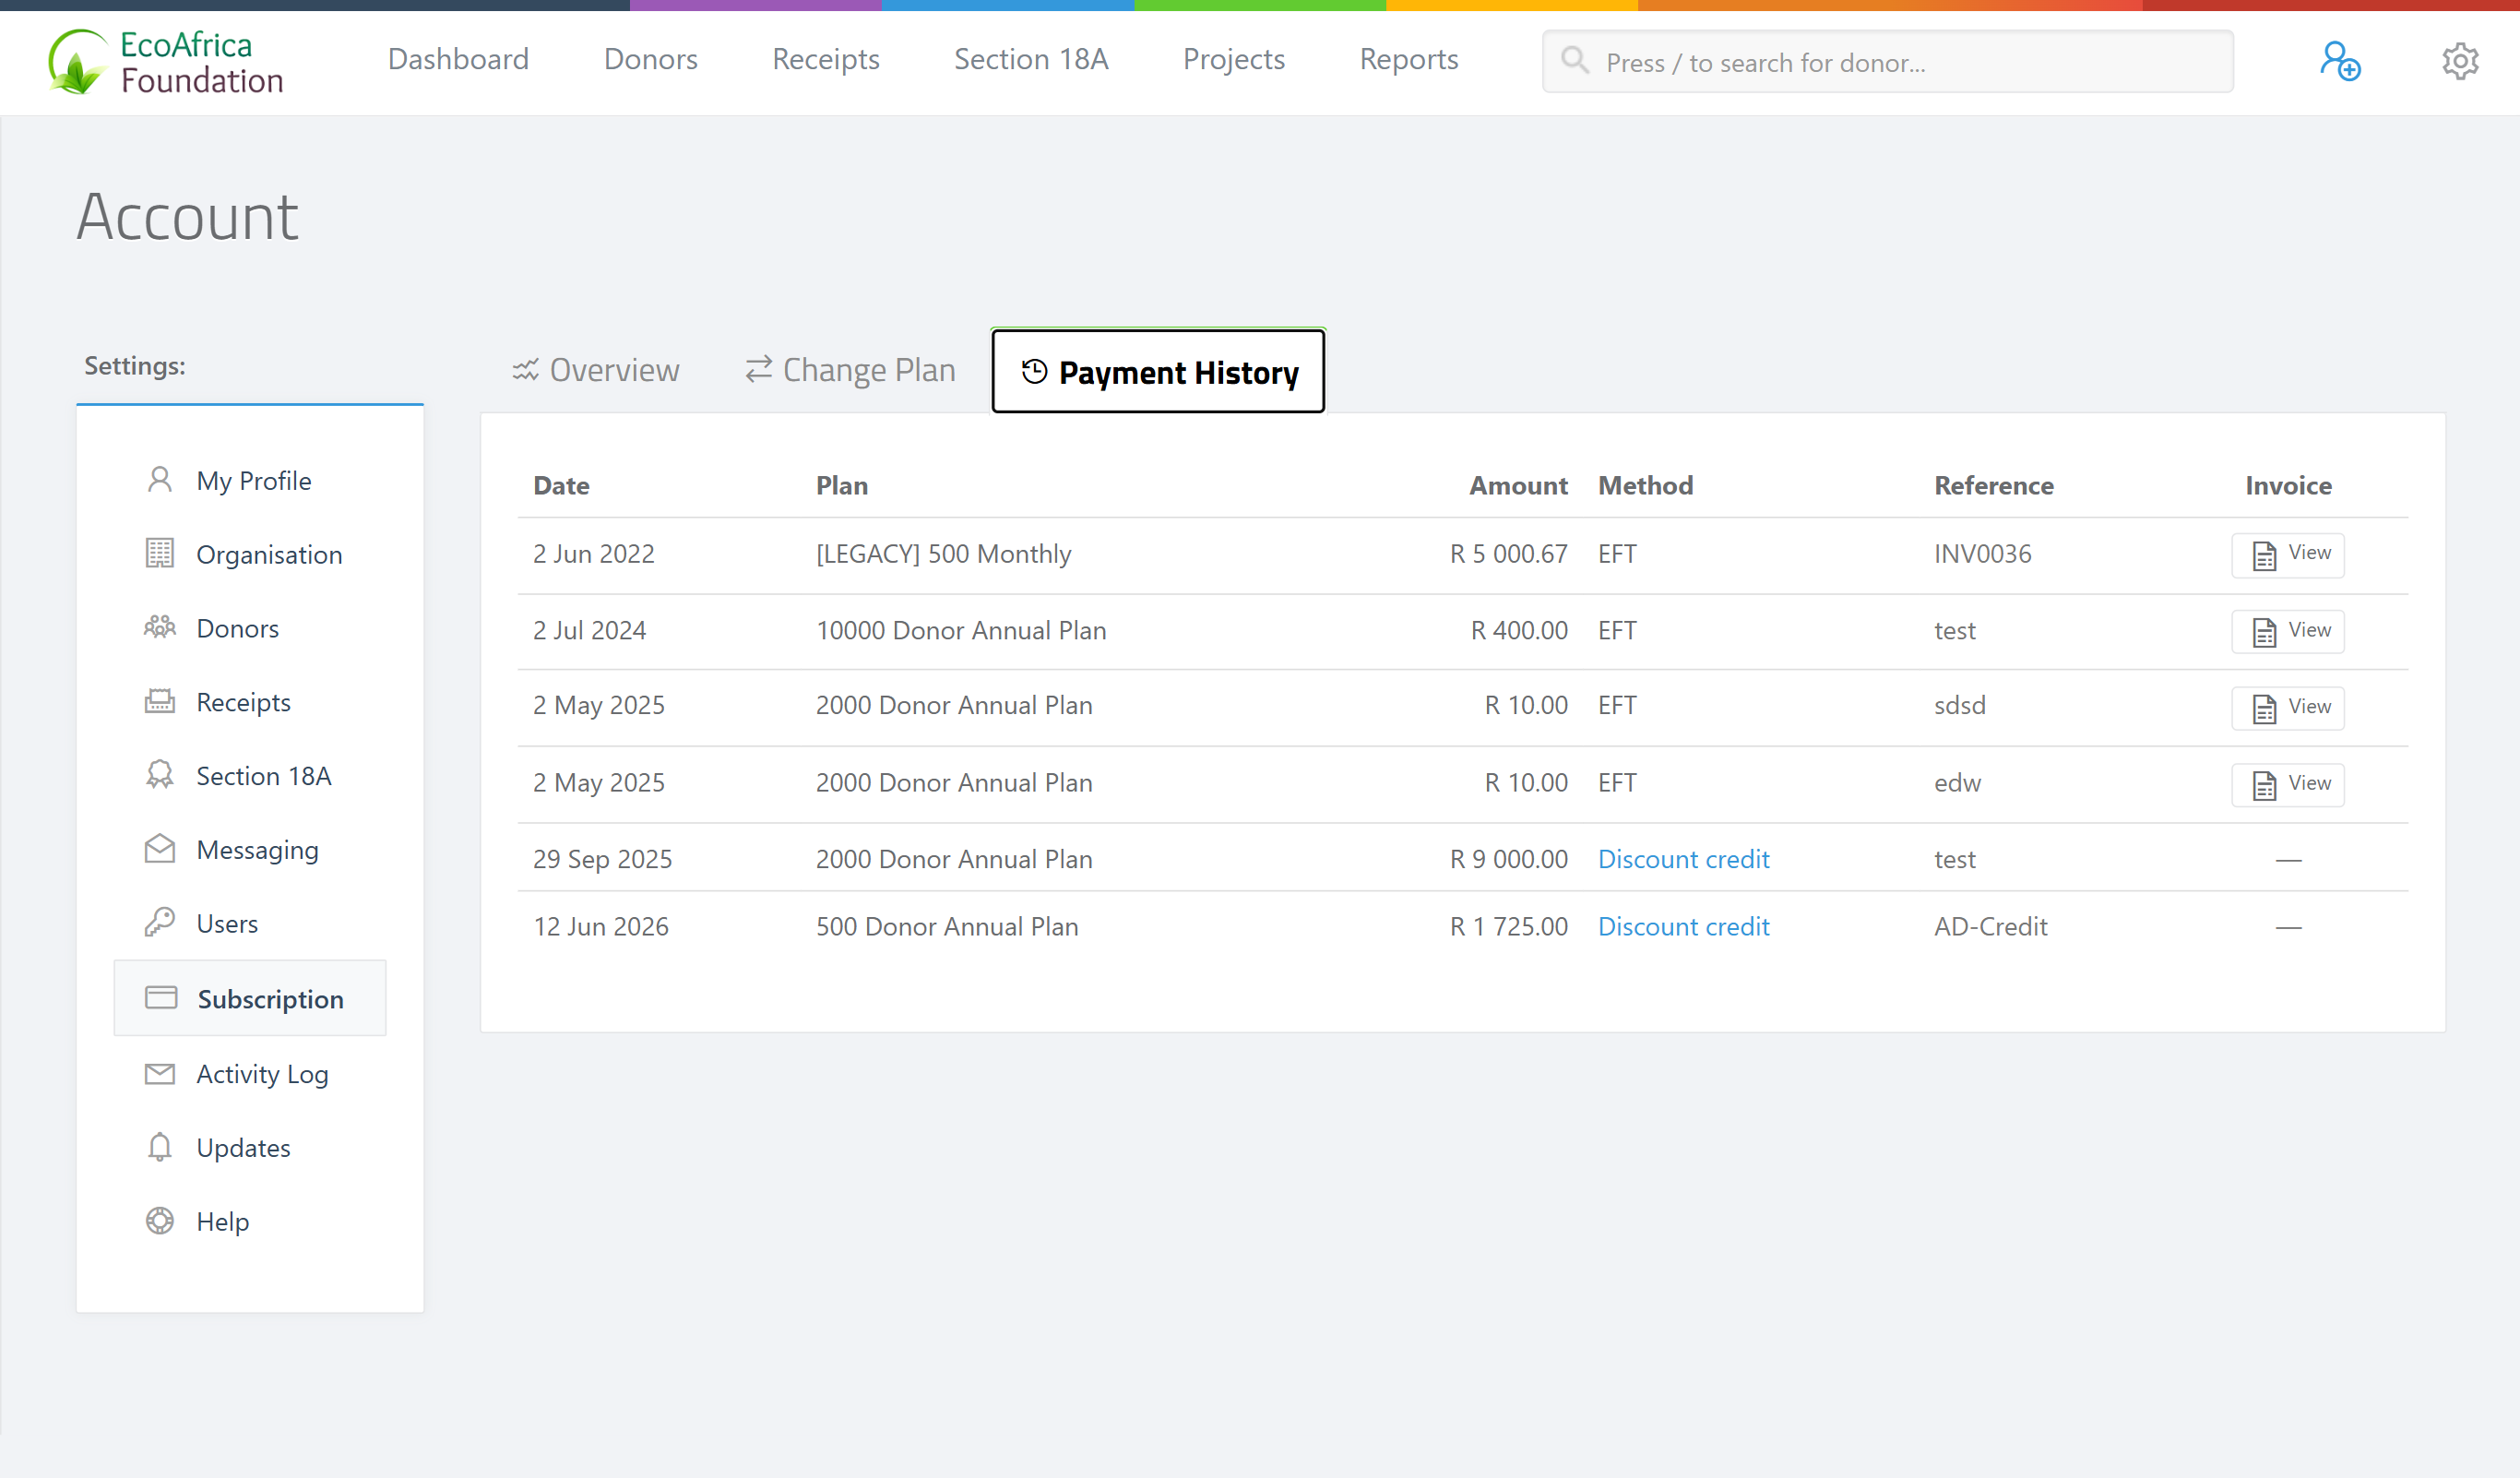The height and width of the screenshot is (1478, 2520).
Task: Click the [LEGACY] 500 Monthly plan cell
Action: (x=943, y=554)
